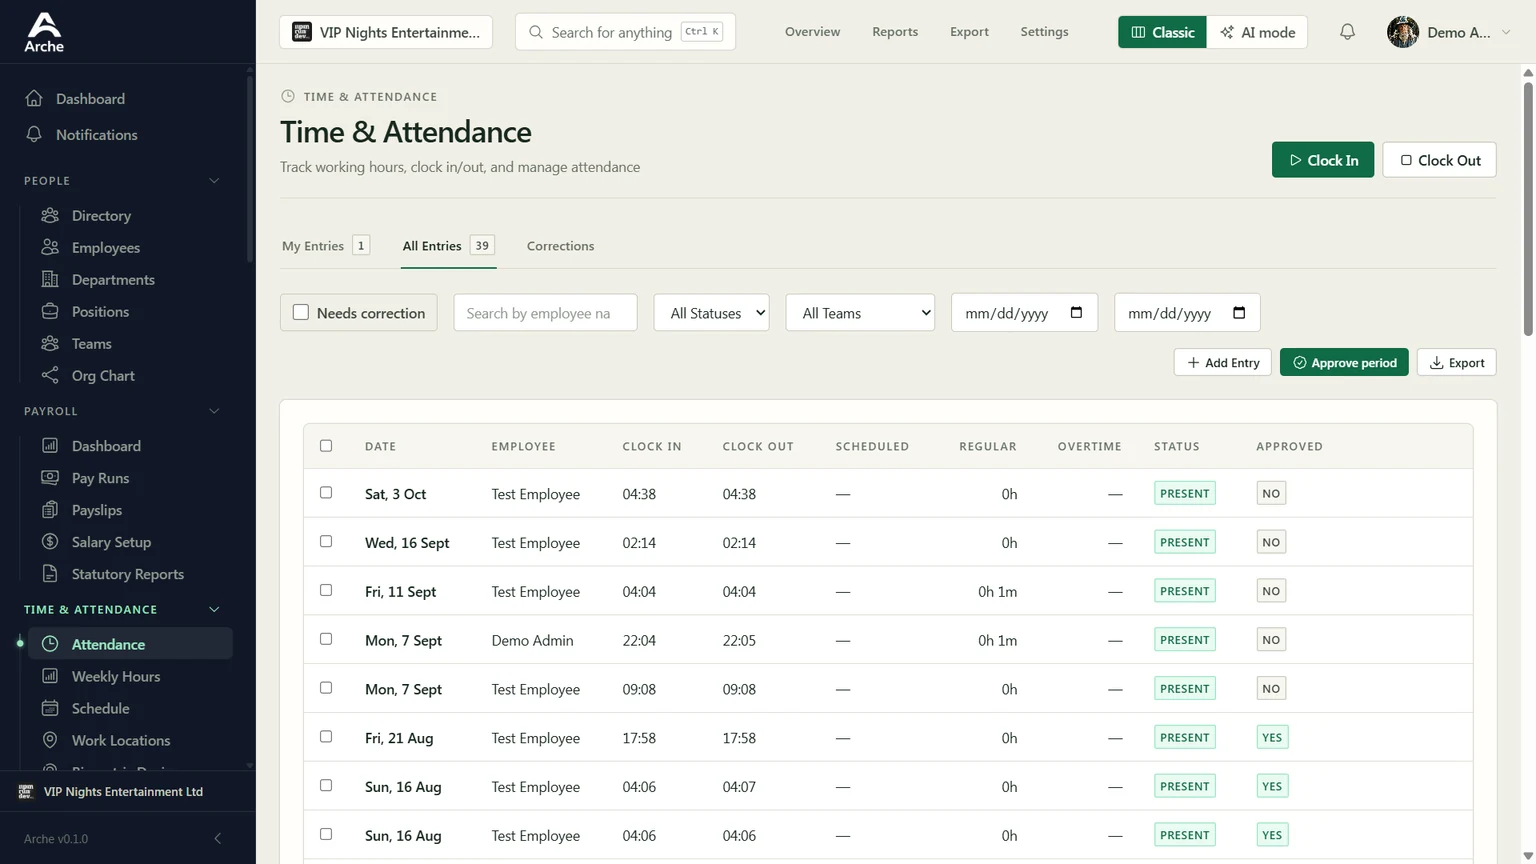Collapse the PAYROLL sidebar section chevron
1536x864 pixels.
[x=214, y=411]
